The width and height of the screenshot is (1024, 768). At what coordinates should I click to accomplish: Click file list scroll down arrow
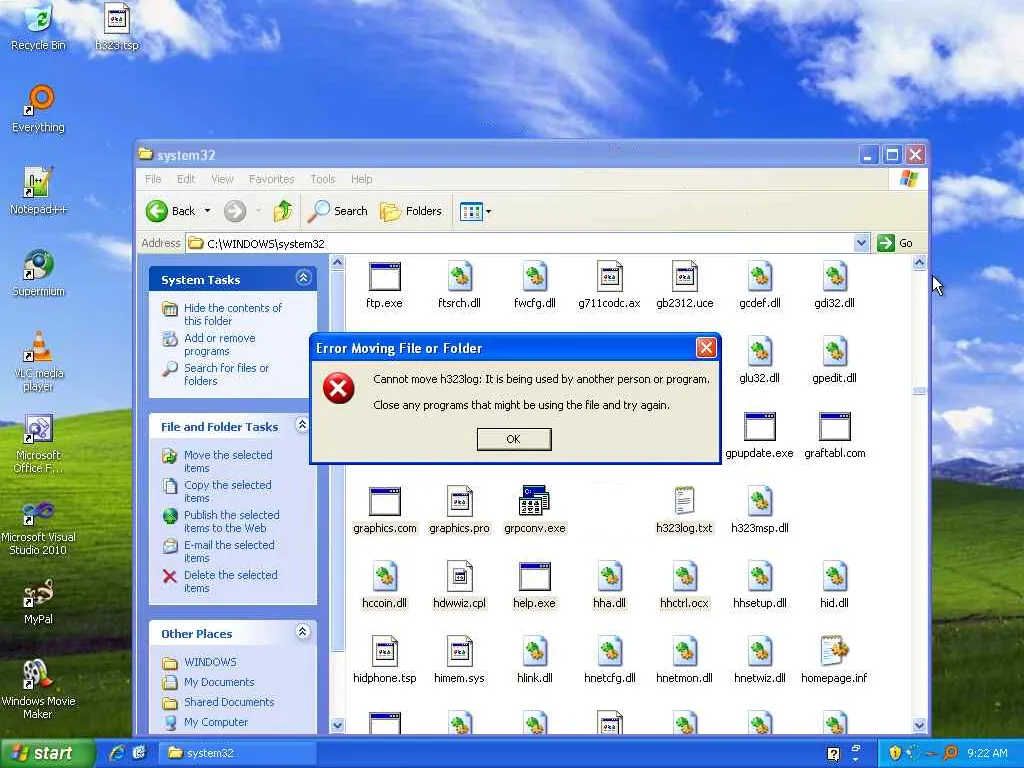click(920, 725)
